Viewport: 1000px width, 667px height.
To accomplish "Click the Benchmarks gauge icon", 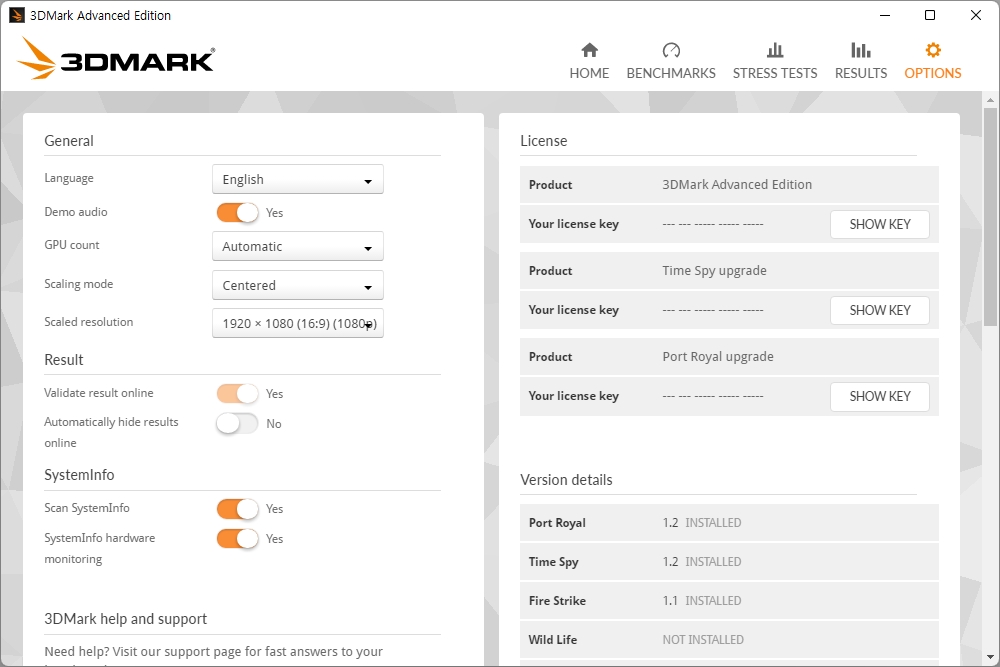I will (x=671, y=50).
